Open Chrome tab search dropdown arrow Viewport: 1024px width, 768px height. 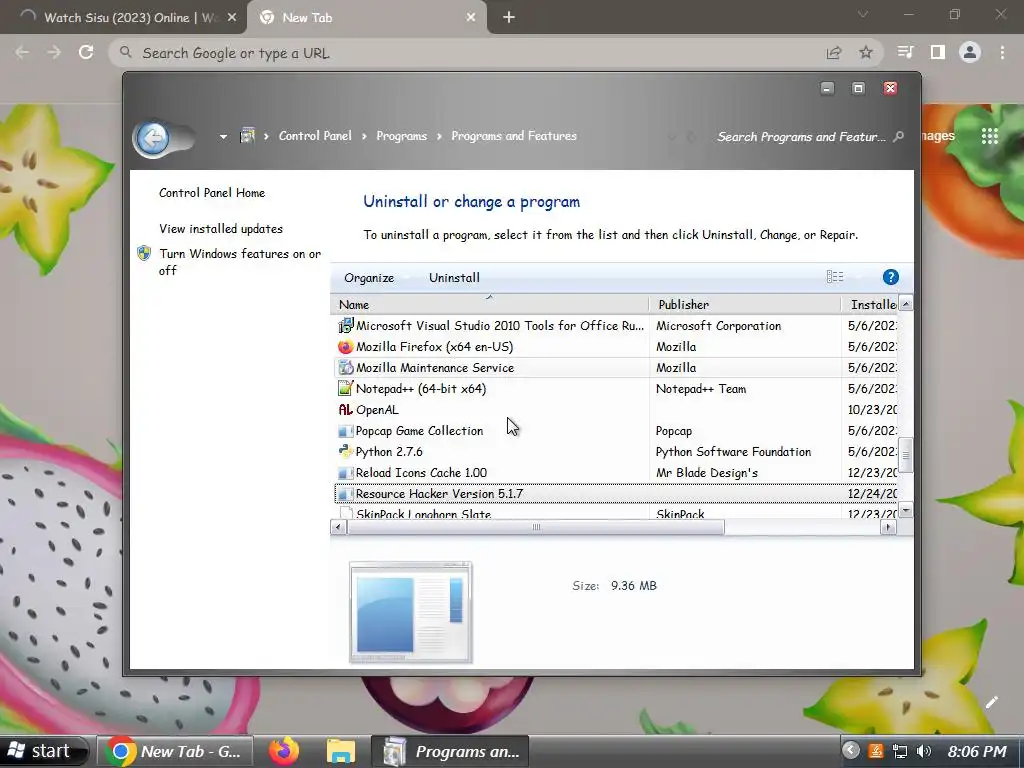863,14
